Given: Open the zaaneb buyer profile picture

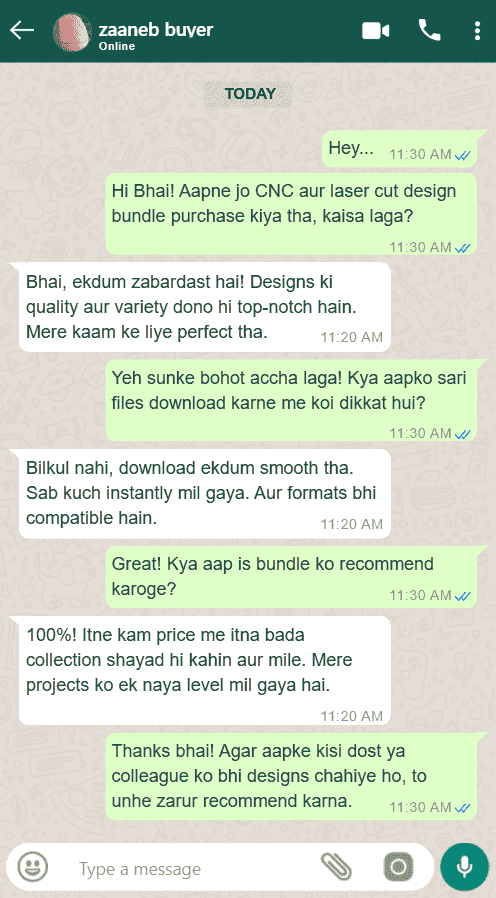Looking at the screenshot, I should (x=72, y=32).
